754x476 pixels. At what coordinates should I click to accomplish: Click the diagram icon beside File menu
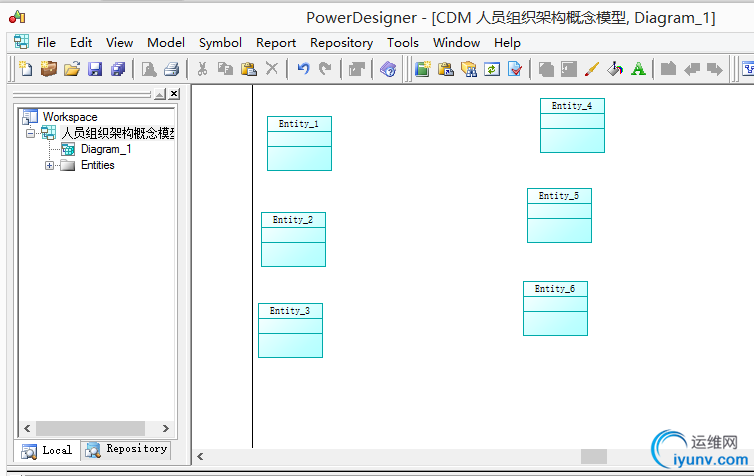click(x=21, y=42)
